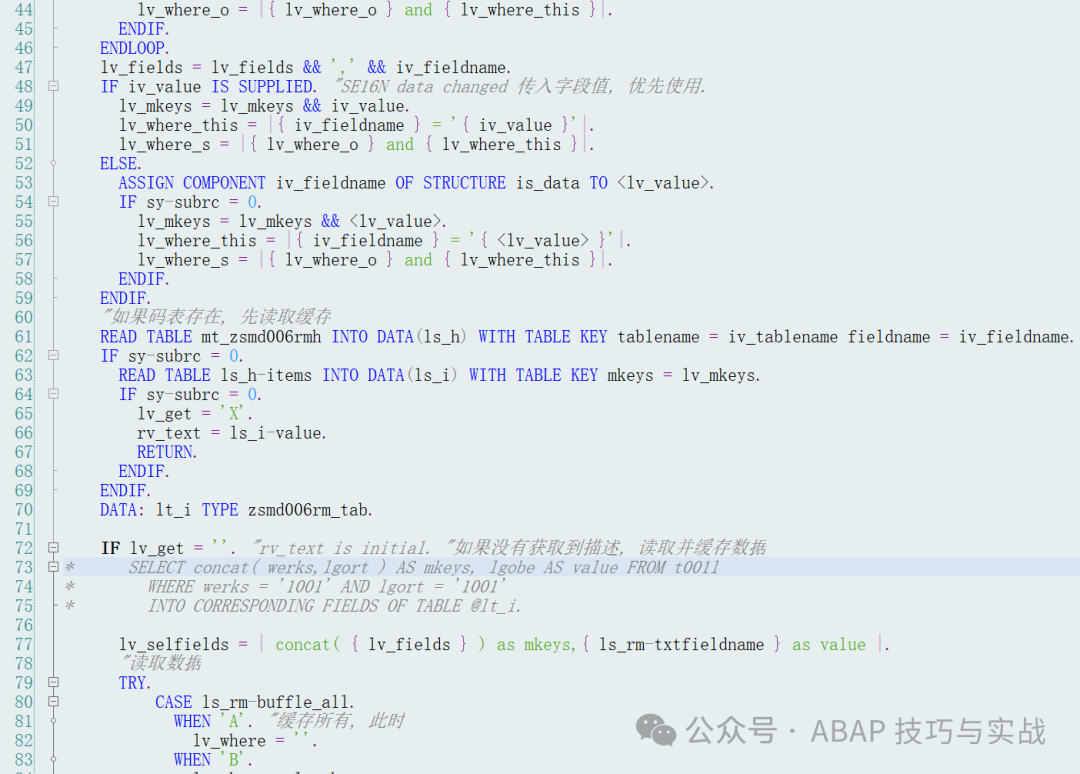Click 'rv_text = ls_i-value' line
The height and width of the screenshot is (774, 1080).
[231, 433]
